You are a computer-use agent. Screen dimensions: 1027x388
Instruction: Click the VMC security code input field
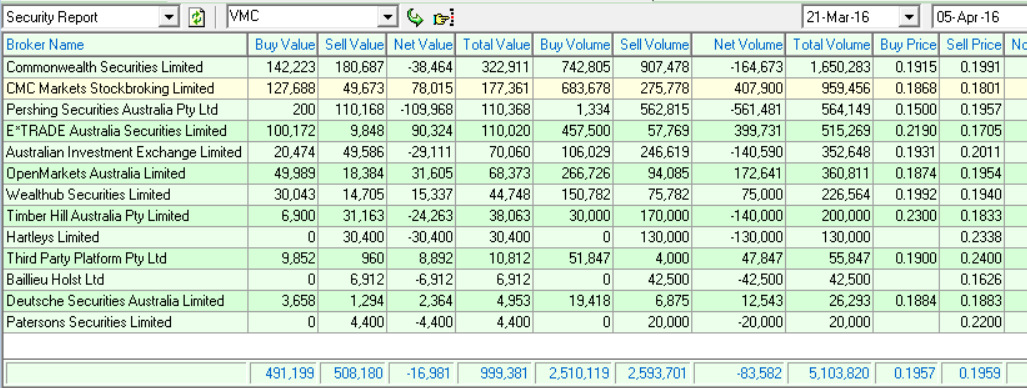coord(303,18)
